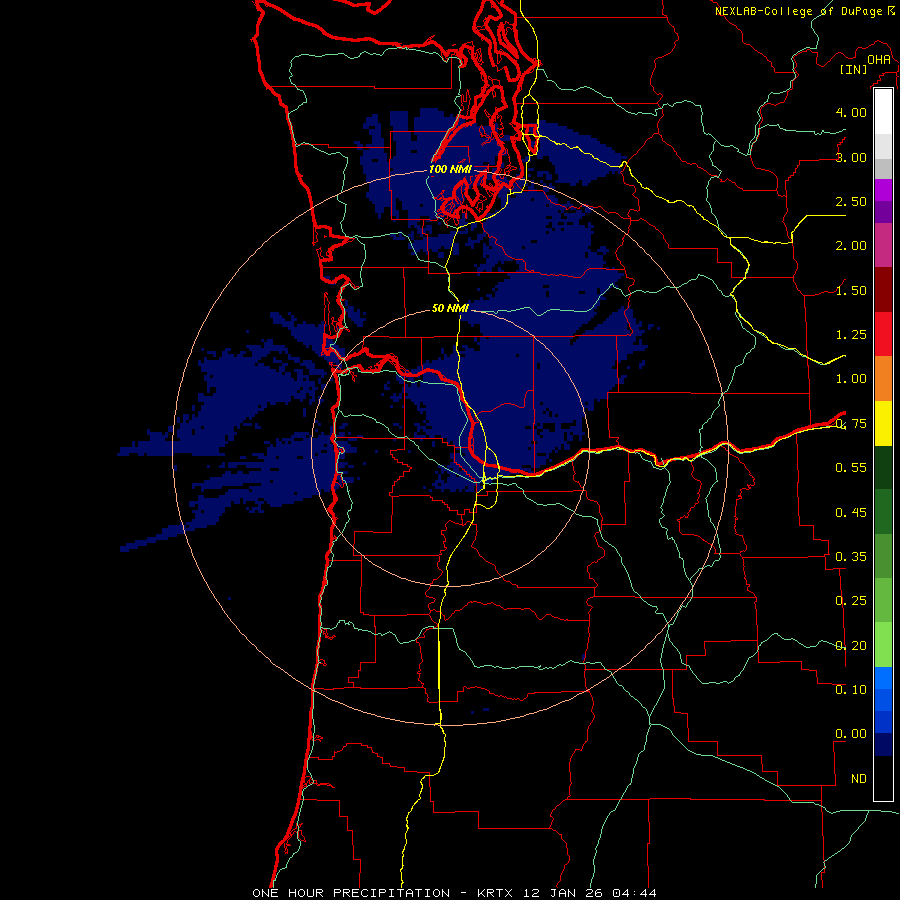The height and width of the screenshot is (900, 900).
Task: Click the NEXLAB-College of DuPage label
Action: 798,11
